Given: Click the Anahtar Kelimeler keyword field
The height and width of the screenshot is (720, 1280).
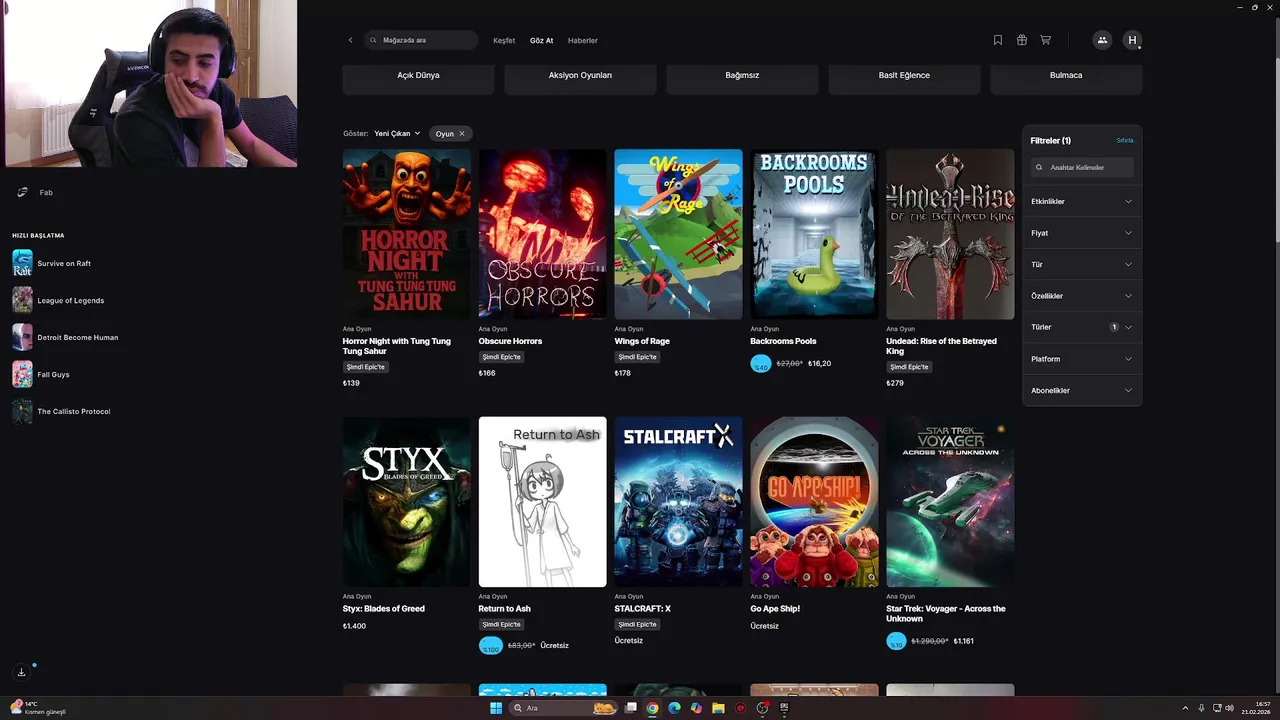Looking at the screenshot, I should 1082,168.
